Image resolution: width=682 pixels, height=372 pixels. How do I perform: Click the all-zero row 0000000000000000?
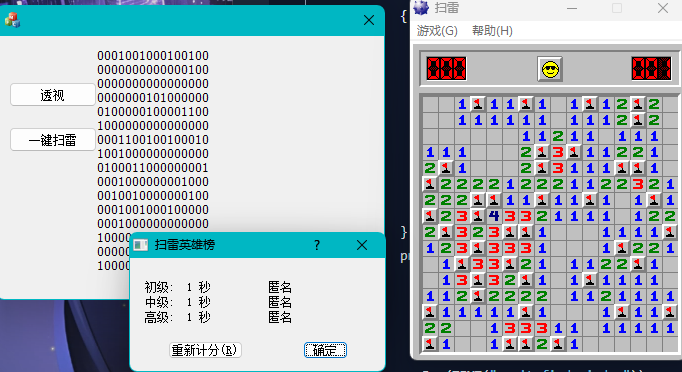(153, 84)
